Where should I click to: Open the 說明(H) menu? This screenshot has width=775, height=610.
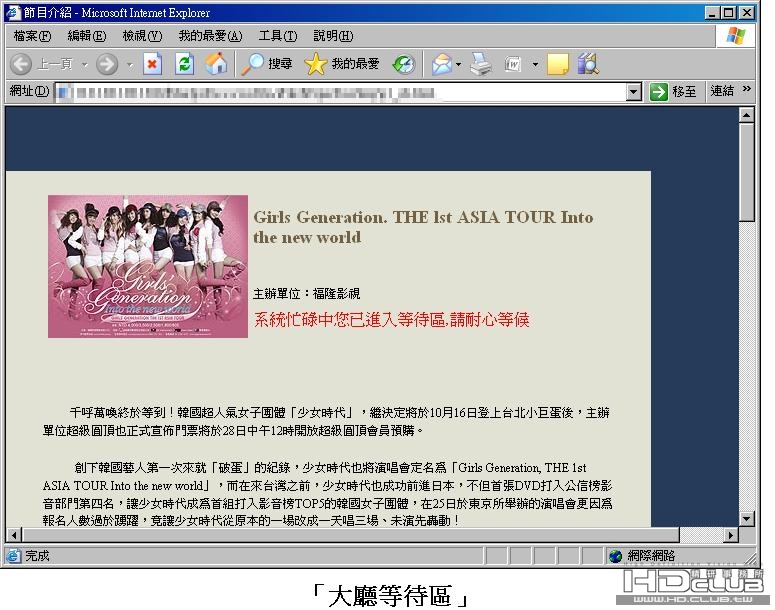click(x=333, y=36)
